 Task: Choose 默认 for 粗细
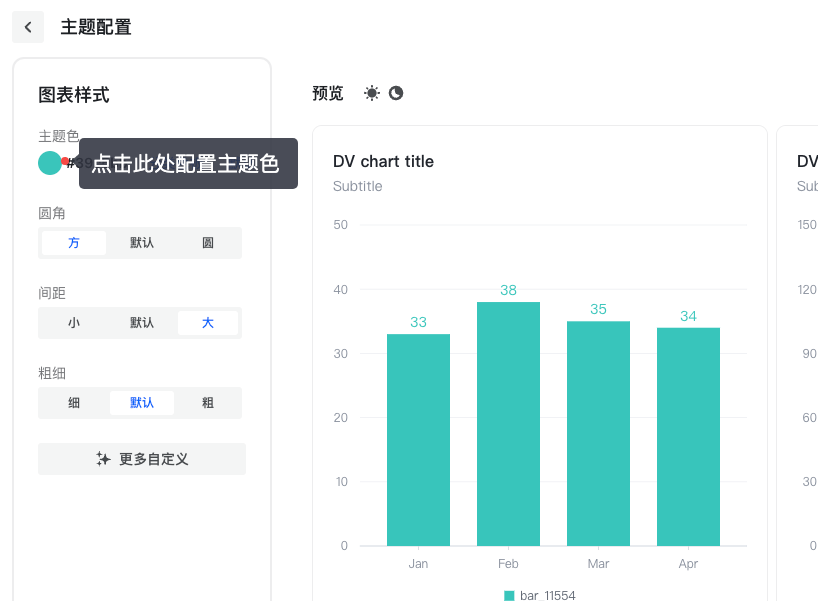click(142, 403)
